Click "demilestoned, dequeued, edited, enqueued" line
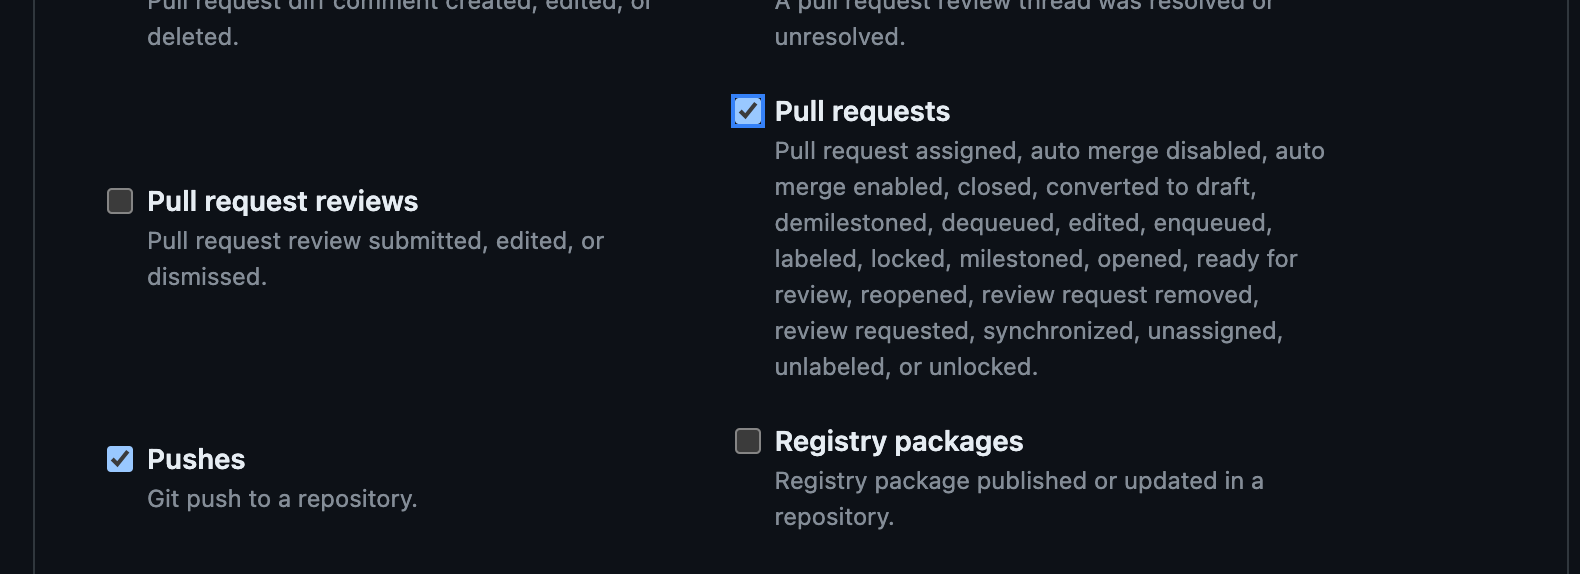The width and height of the screenshot is (1580, 574). pyautogui.click(x=1023, y=223)
